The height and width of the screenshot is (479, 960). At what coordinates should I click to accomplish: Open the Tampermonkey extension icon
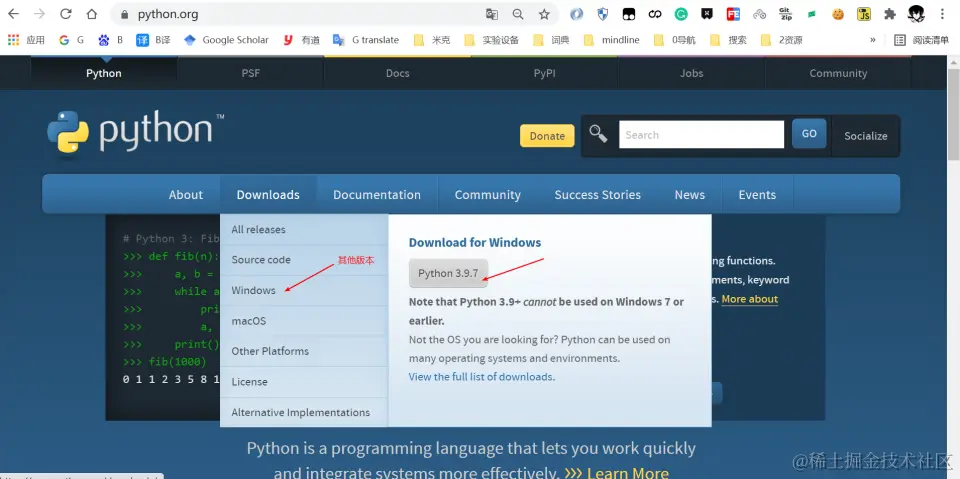(x=629, y=14)
